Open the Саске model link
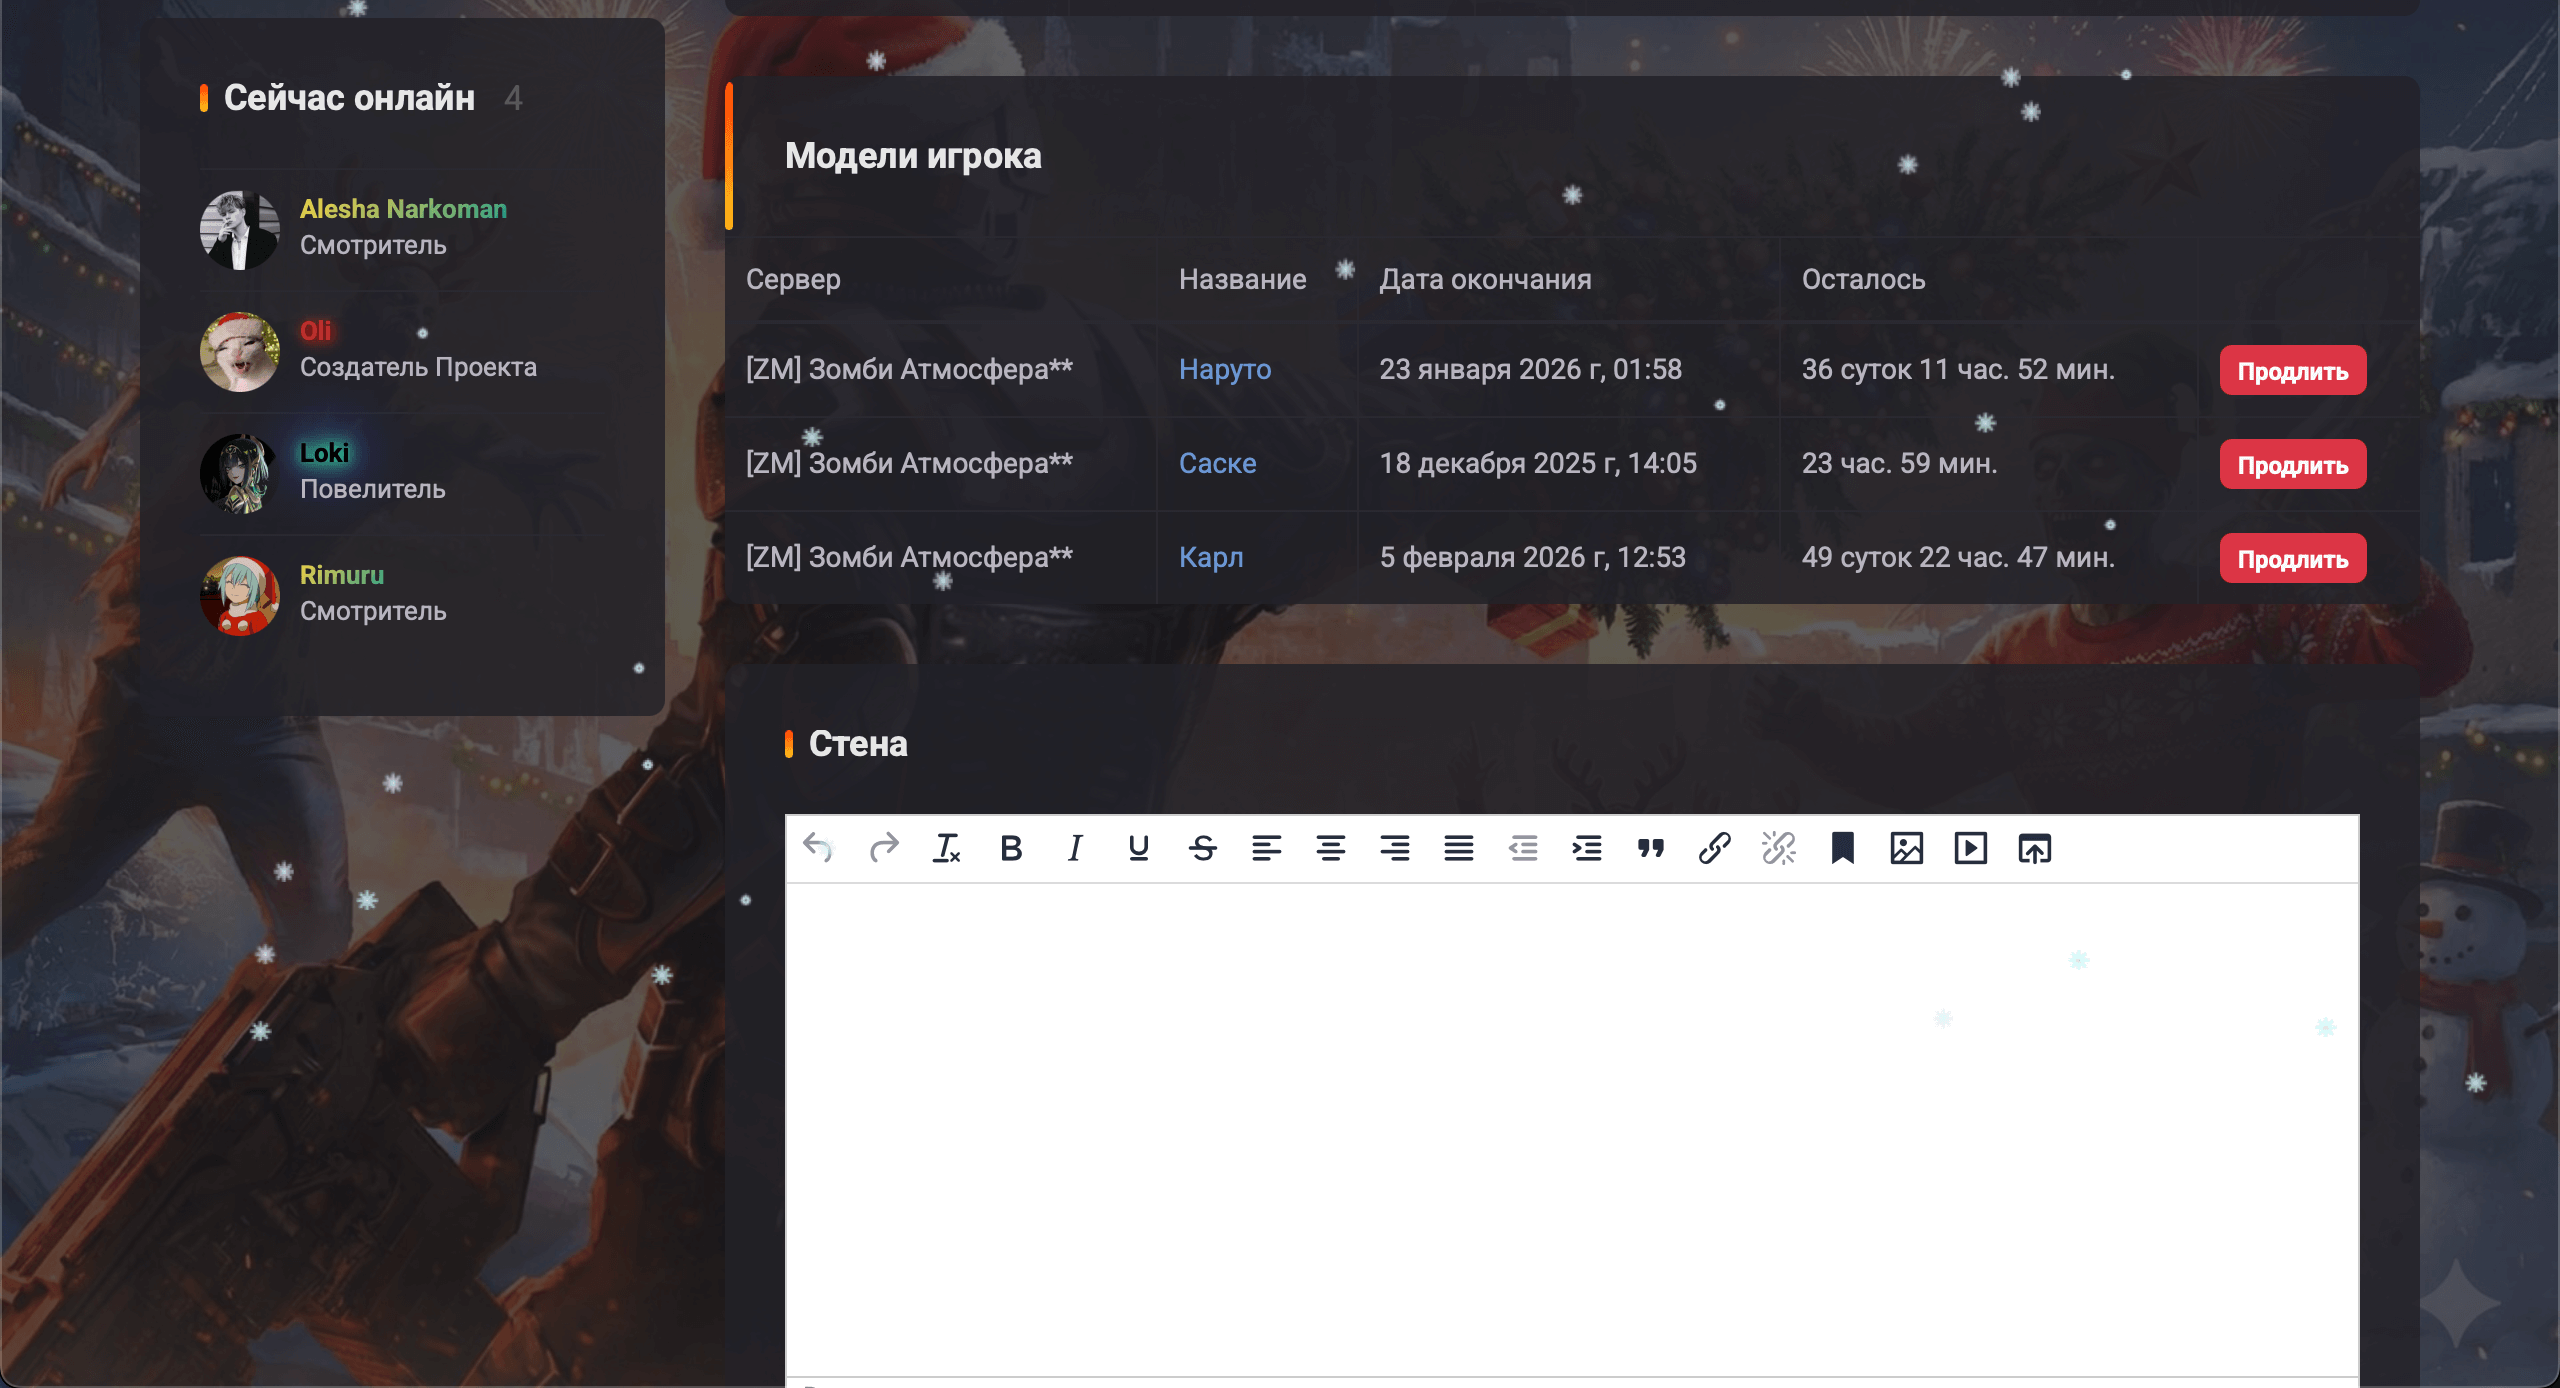Image resolution: width=2560 pixels, height=1388 pixels. click(x=1217, y=463)
